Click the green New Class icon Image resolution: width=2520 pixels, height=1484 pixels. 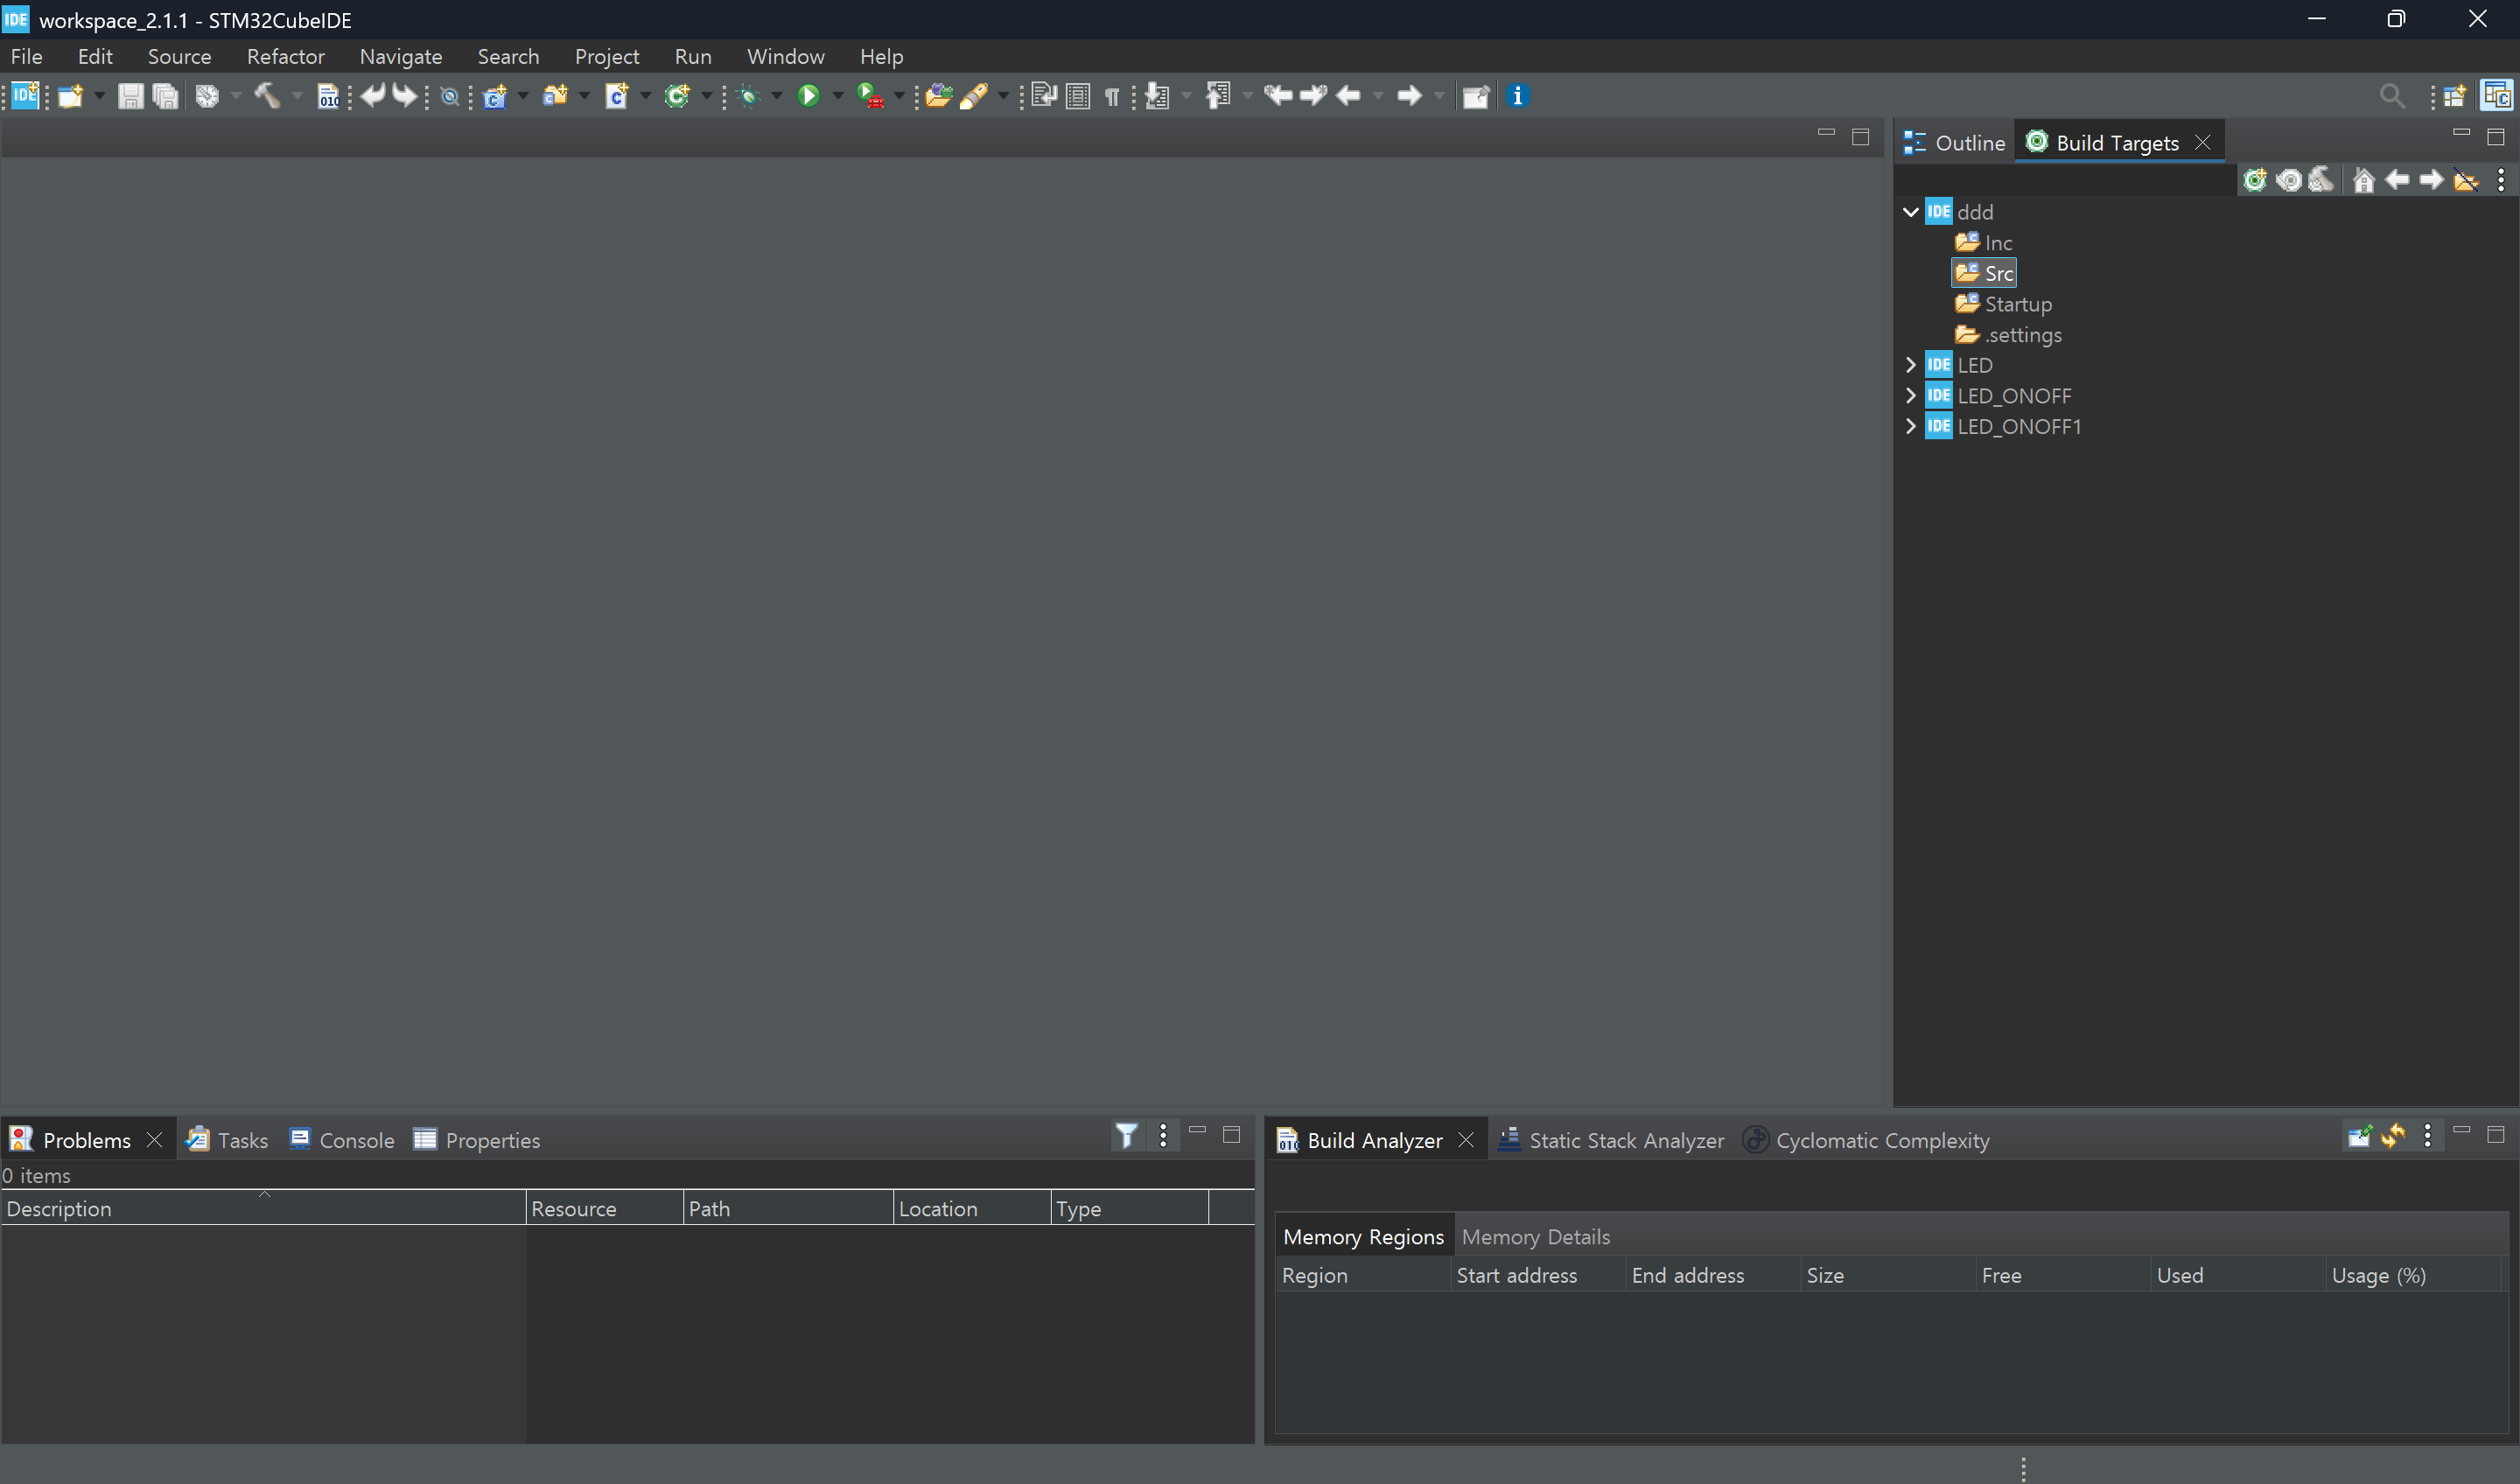[678, 96]
